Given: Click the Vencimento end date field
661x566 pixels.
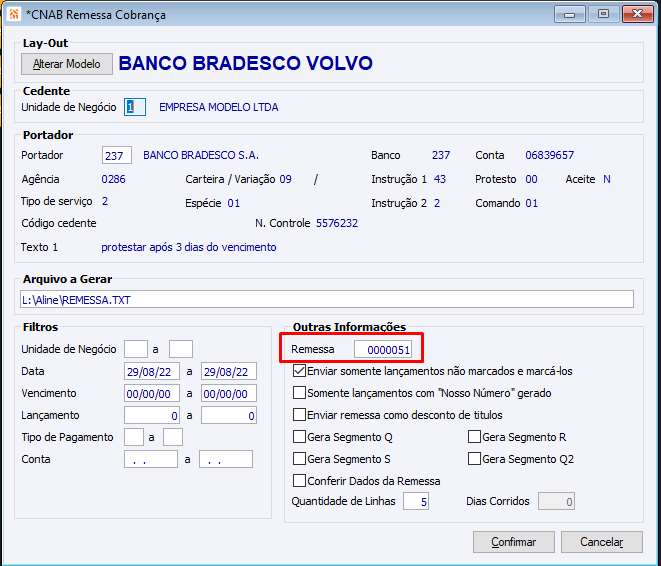Looking at the screenshot, I should click(229, 393).
